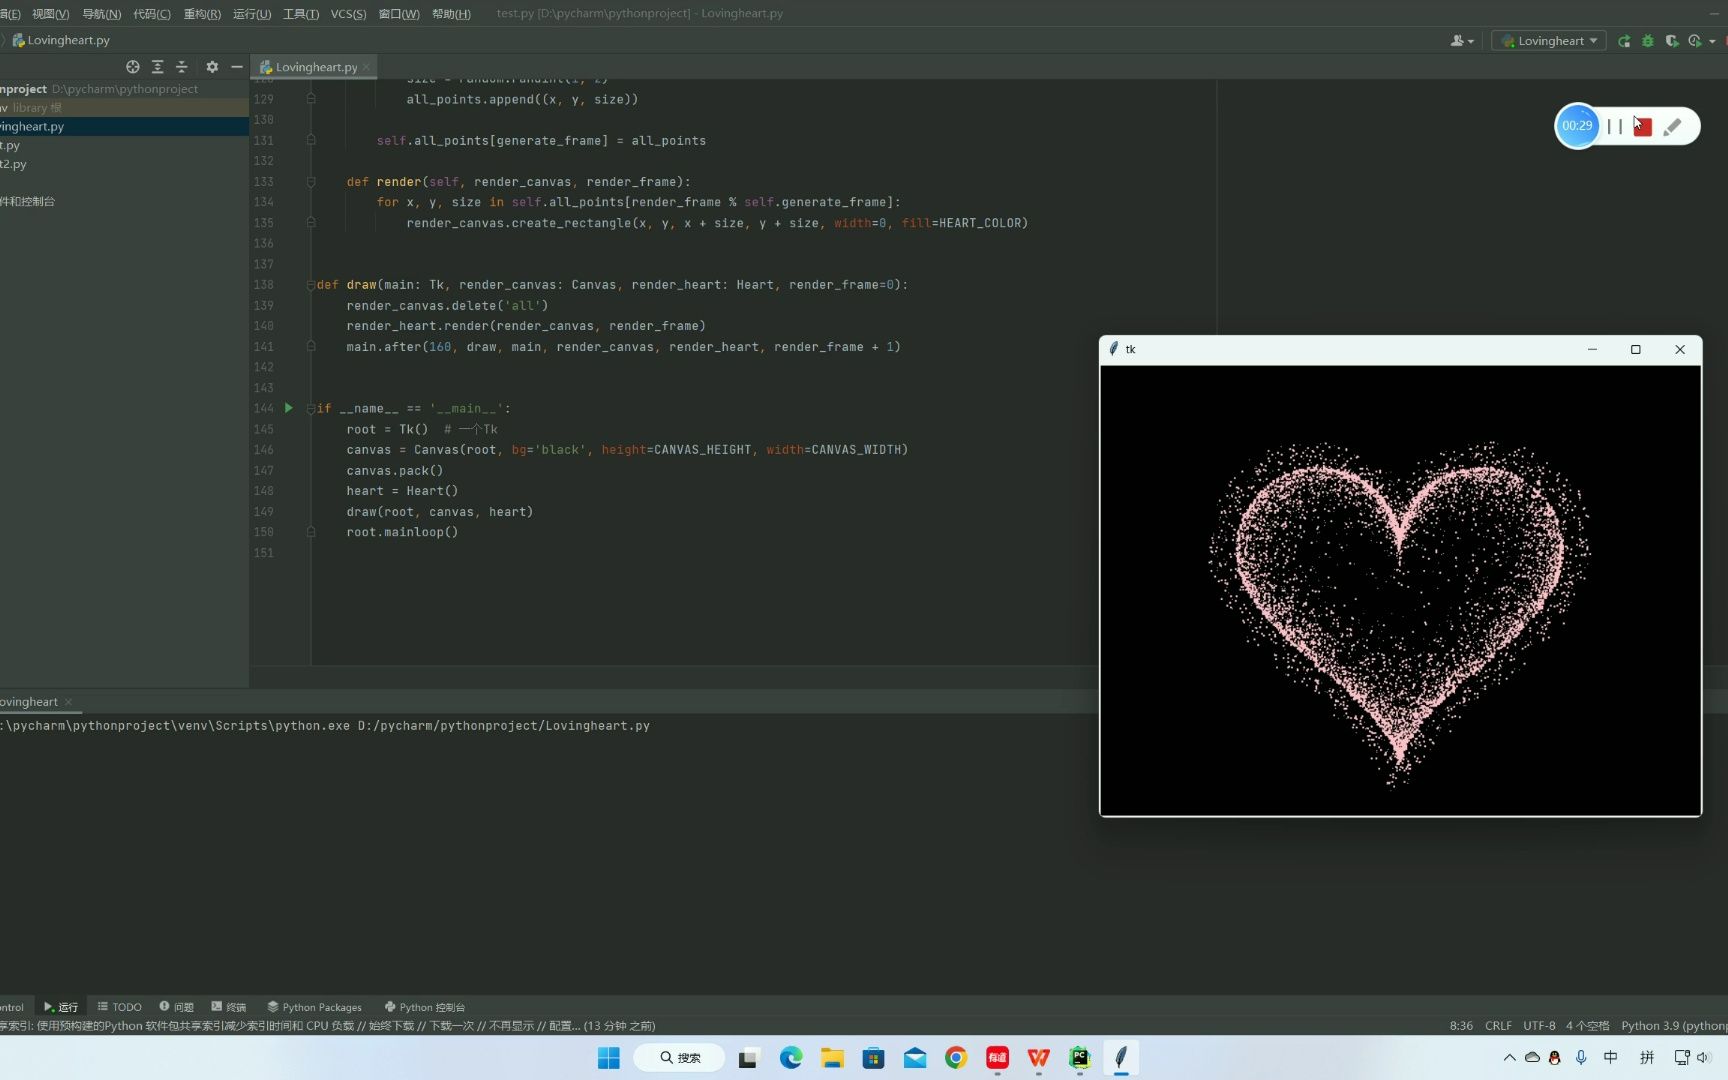Open Google Chrome from the taskbar
This screenshot has width=1728, height=1080.
click(956, 1058)
